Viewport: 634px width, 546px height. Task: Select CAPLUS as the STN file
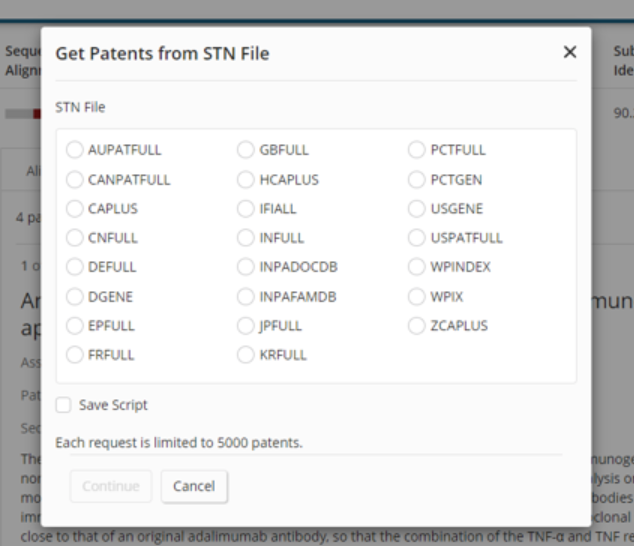tap(75, 209)
